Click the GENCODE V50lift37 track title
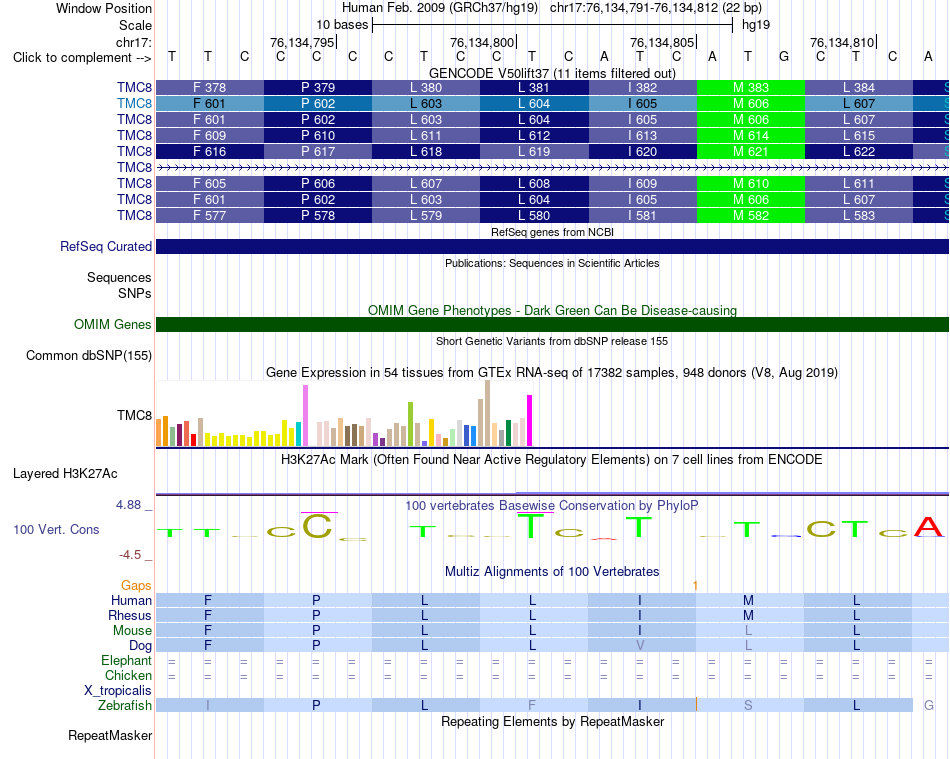Viewport: 950px width, 759px height. pyautogui.click(x=552, y=73)
